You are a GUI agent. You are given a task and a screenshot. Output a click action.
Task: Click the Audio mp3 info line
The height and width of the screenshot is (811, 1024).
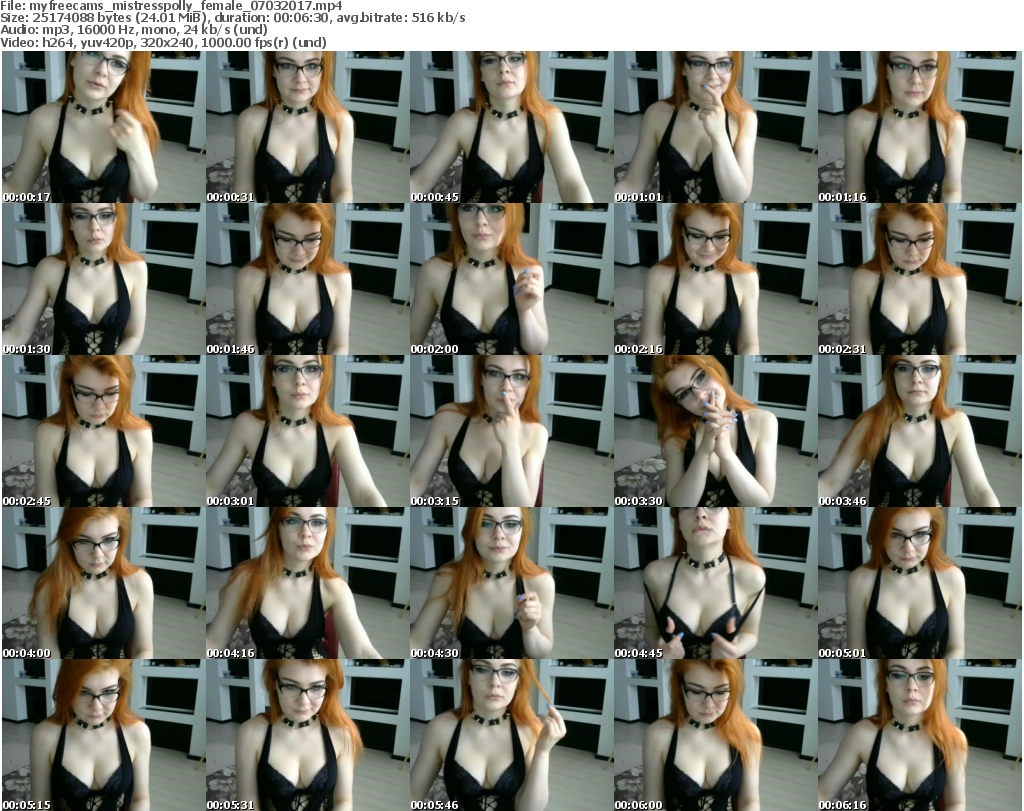click(x=134, y=30)
